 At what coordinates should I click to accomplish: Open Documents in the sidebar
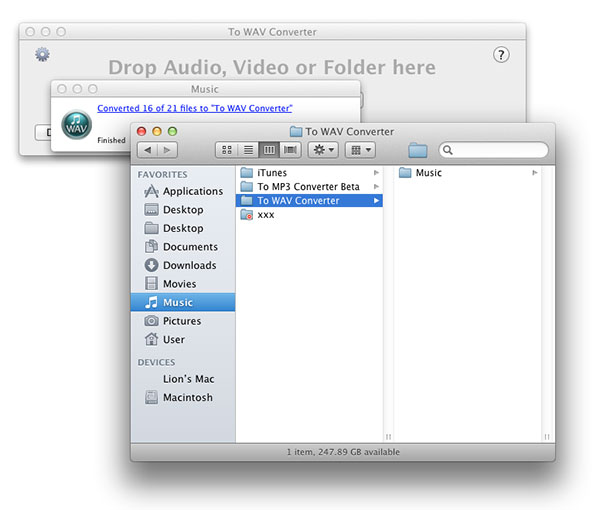pos(183,247)
